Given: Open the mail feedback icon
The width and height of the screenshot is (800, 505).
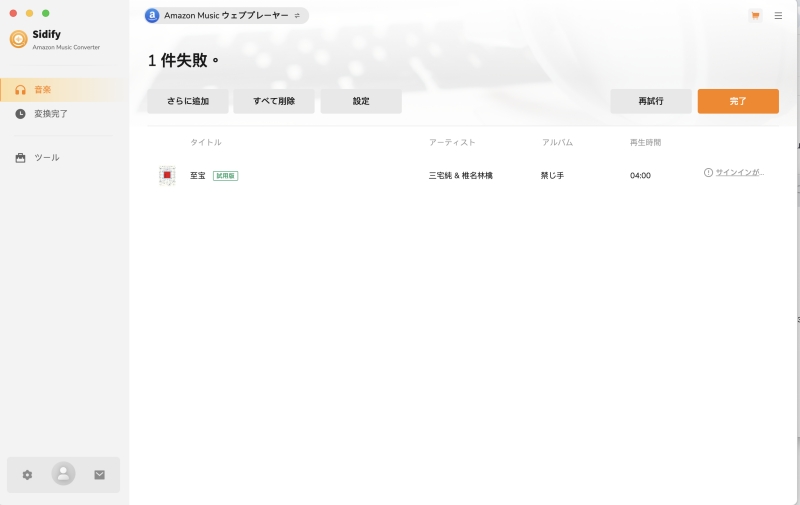Looking at the screenshot, I should click(99, 475).
